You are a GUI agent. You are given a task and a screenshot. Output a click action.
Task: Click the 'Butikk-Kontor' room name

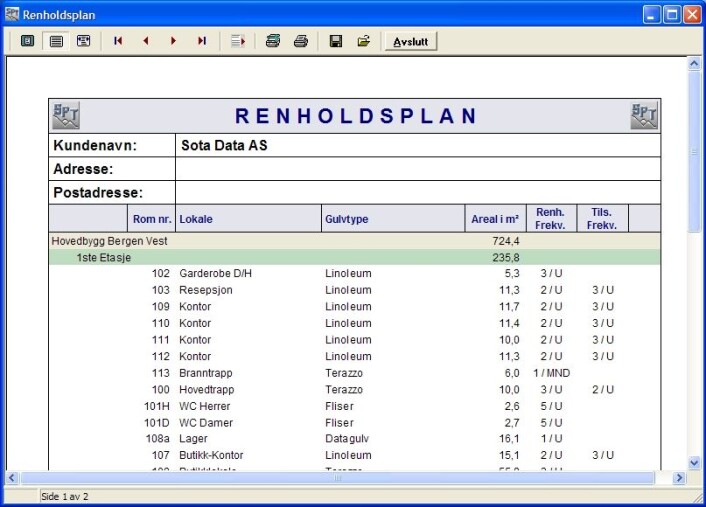[x=211, y=455]
